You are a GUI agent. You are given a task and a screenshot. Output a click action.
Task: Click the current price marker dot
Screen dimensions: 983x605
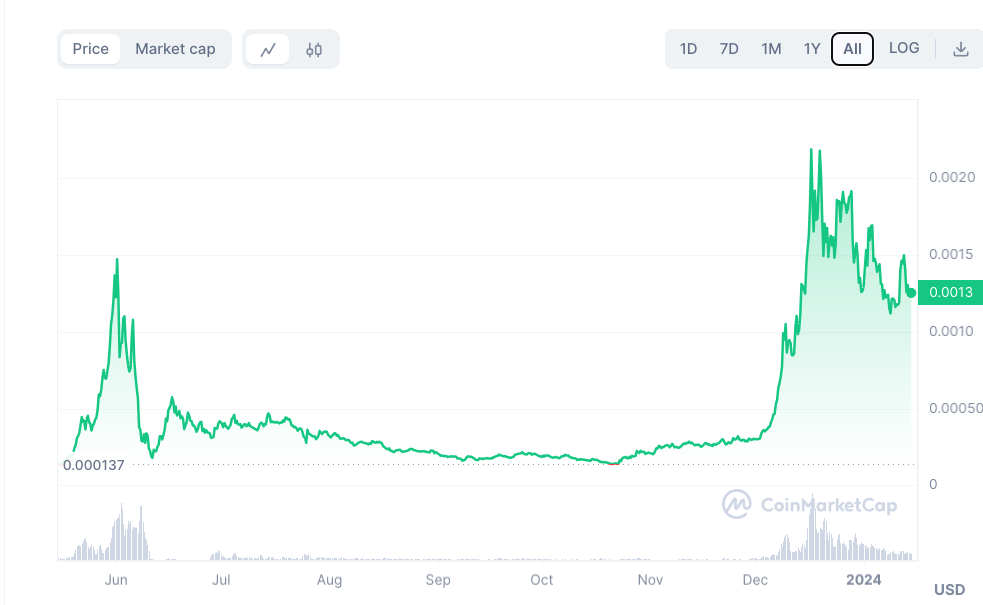911,293
